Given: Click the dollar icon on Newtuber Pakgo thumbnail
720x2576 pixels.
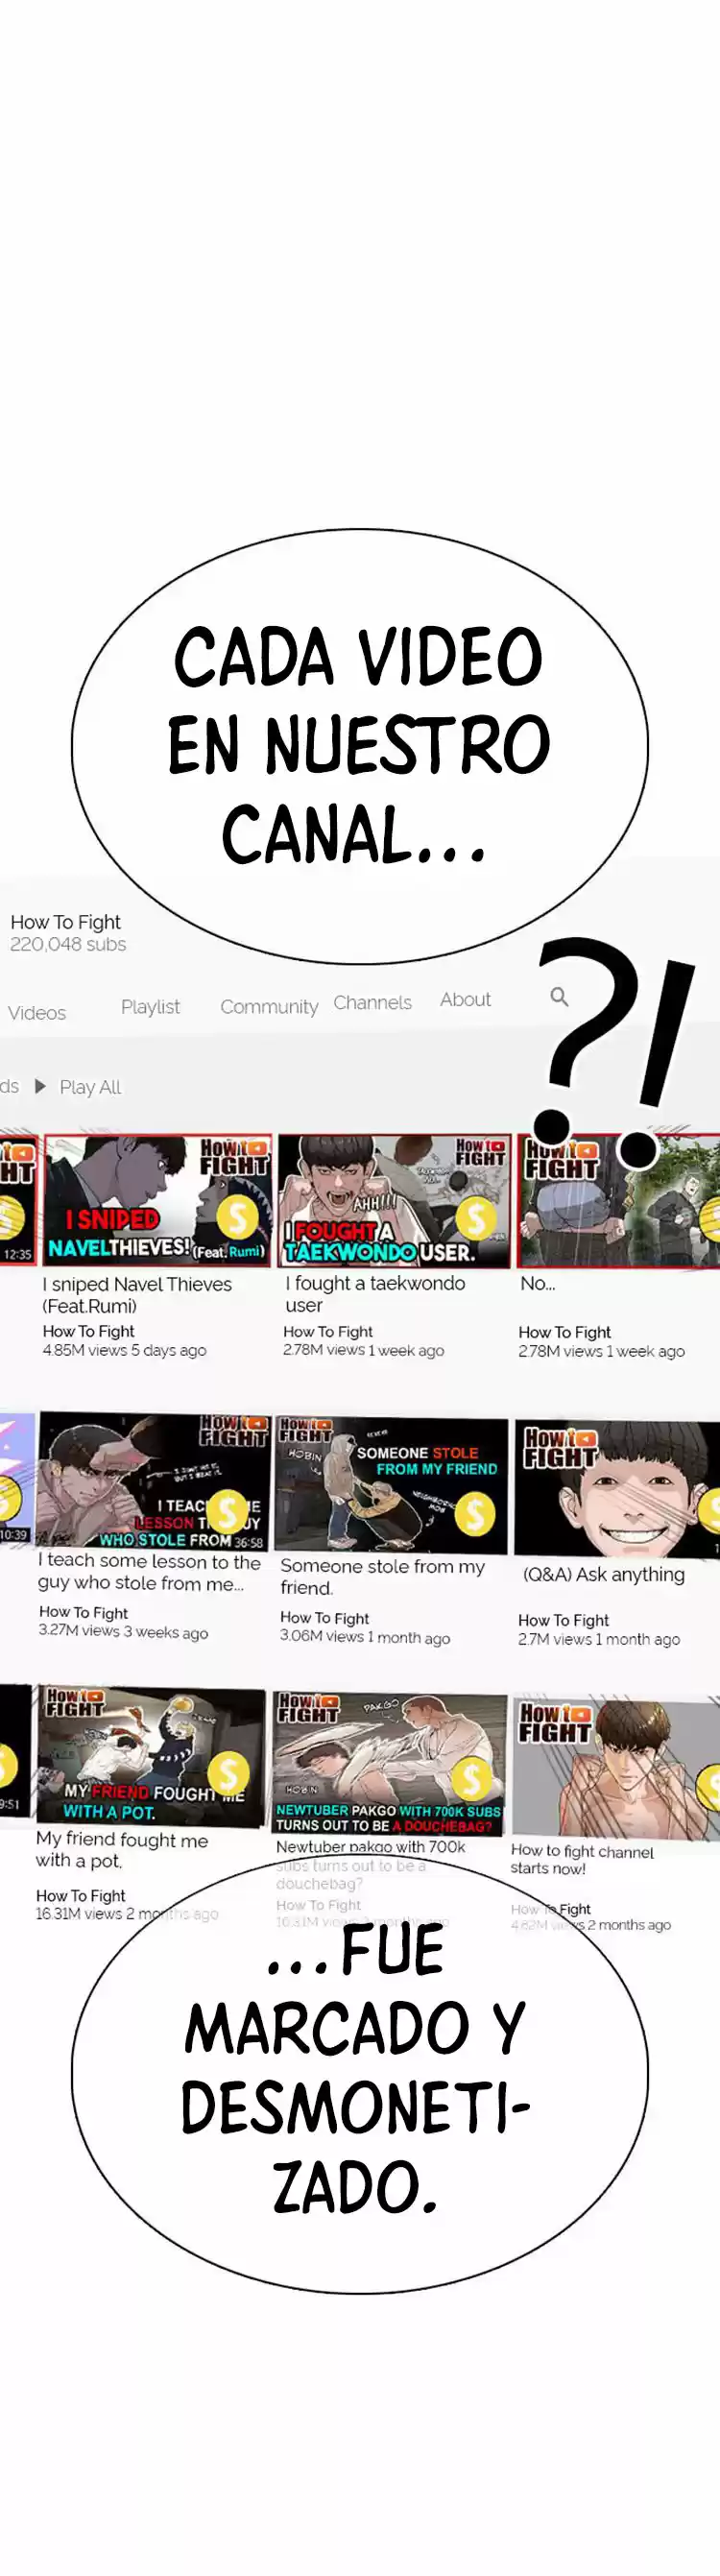Looking at the screenshot, I should 472,1779.
